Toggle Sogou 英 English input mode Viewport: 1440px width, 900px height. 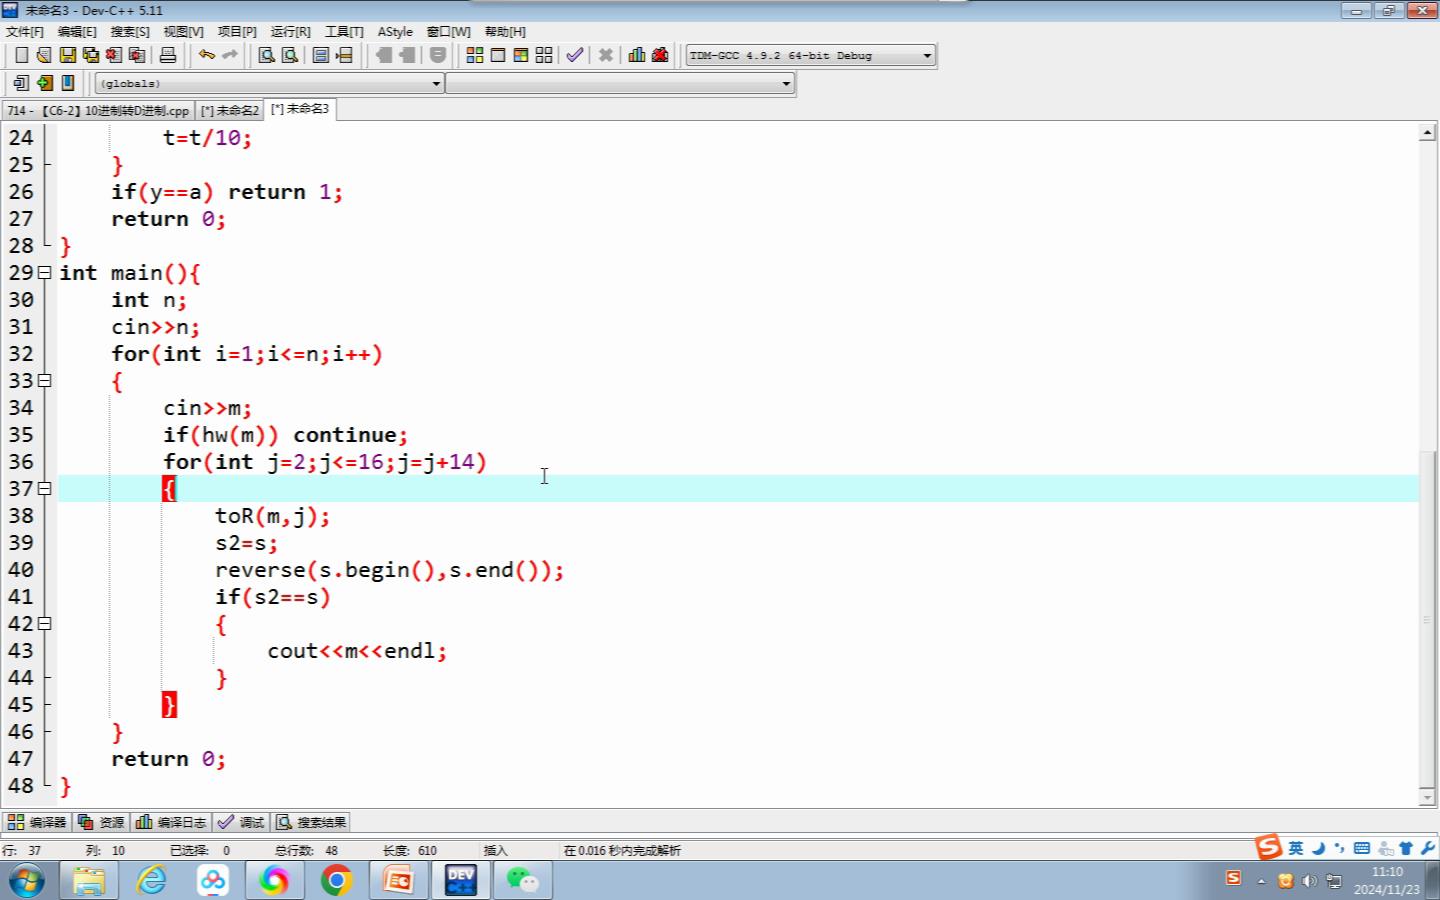point(1296,848)
